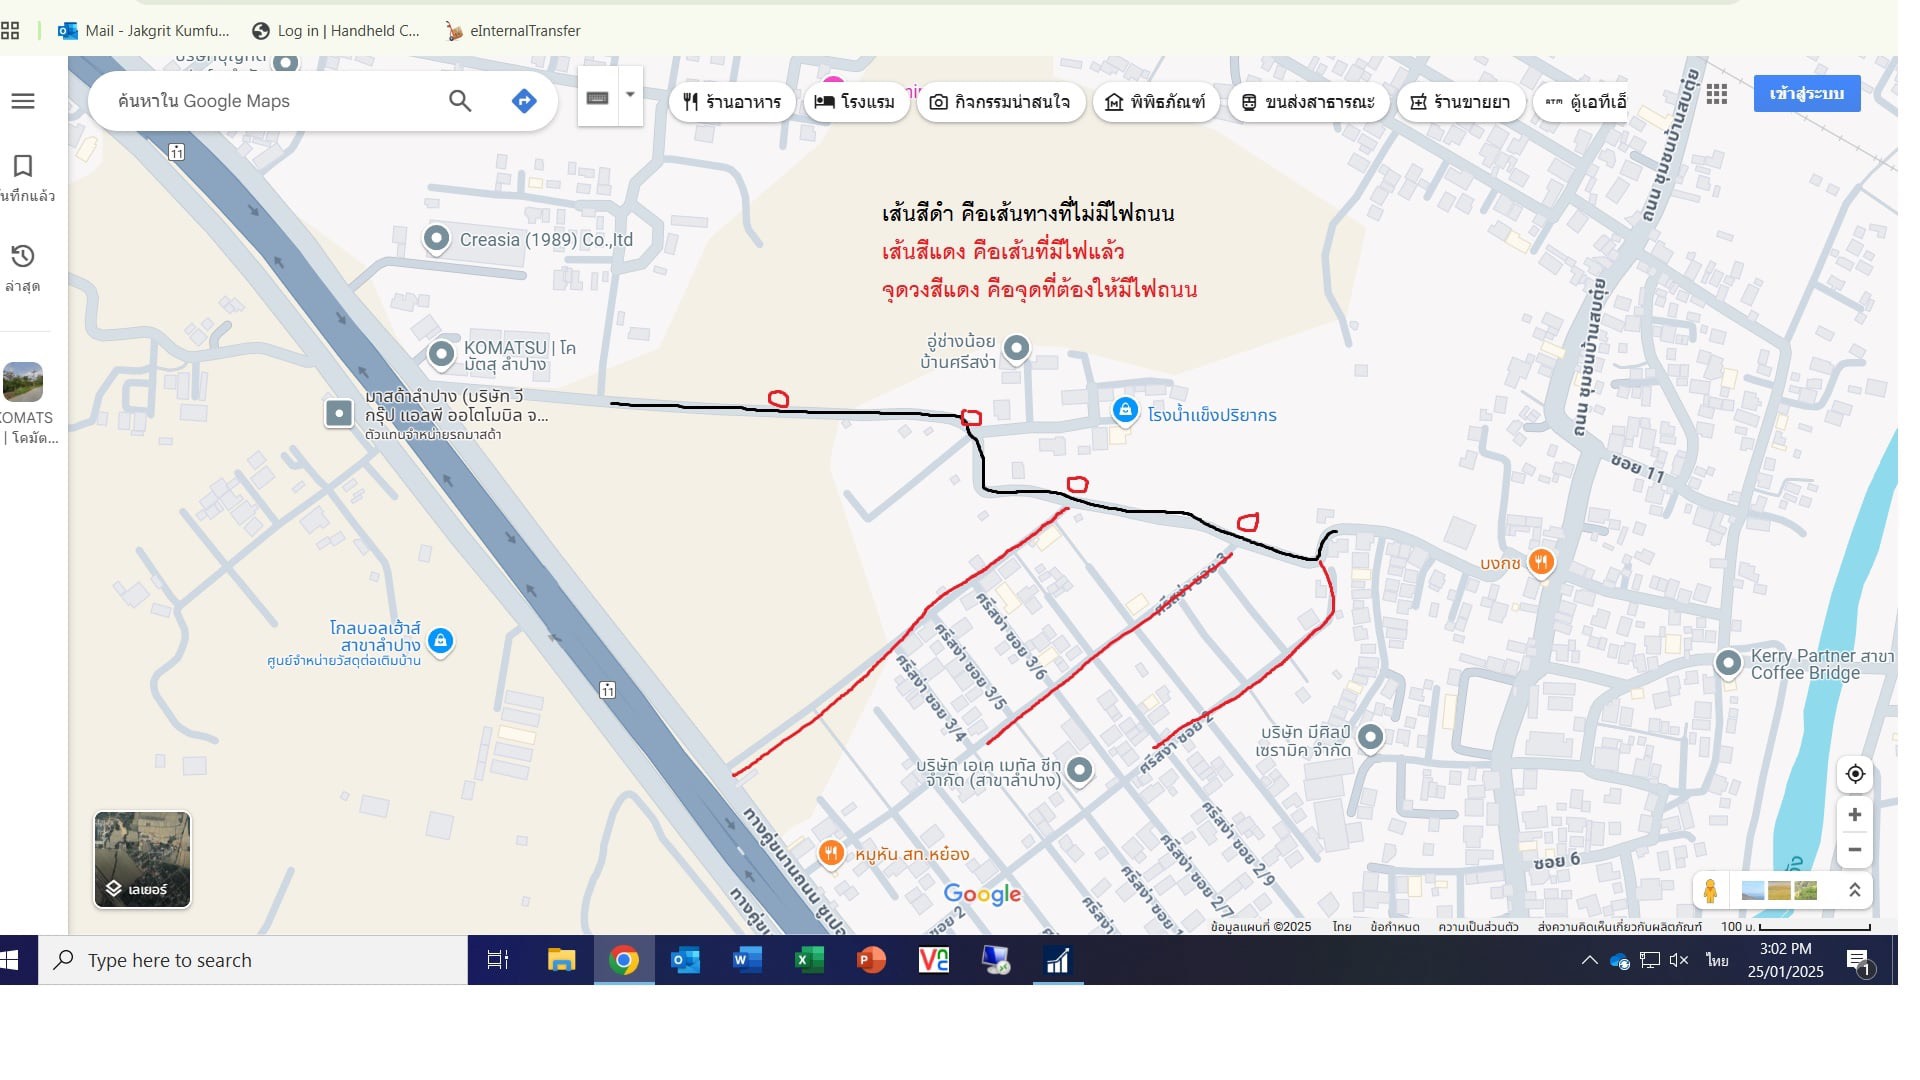This screenshot has width=1920, height=1080.
Task: Expand the keyboard input tools dropdown arrow
Action: click(x=630, y=95)
